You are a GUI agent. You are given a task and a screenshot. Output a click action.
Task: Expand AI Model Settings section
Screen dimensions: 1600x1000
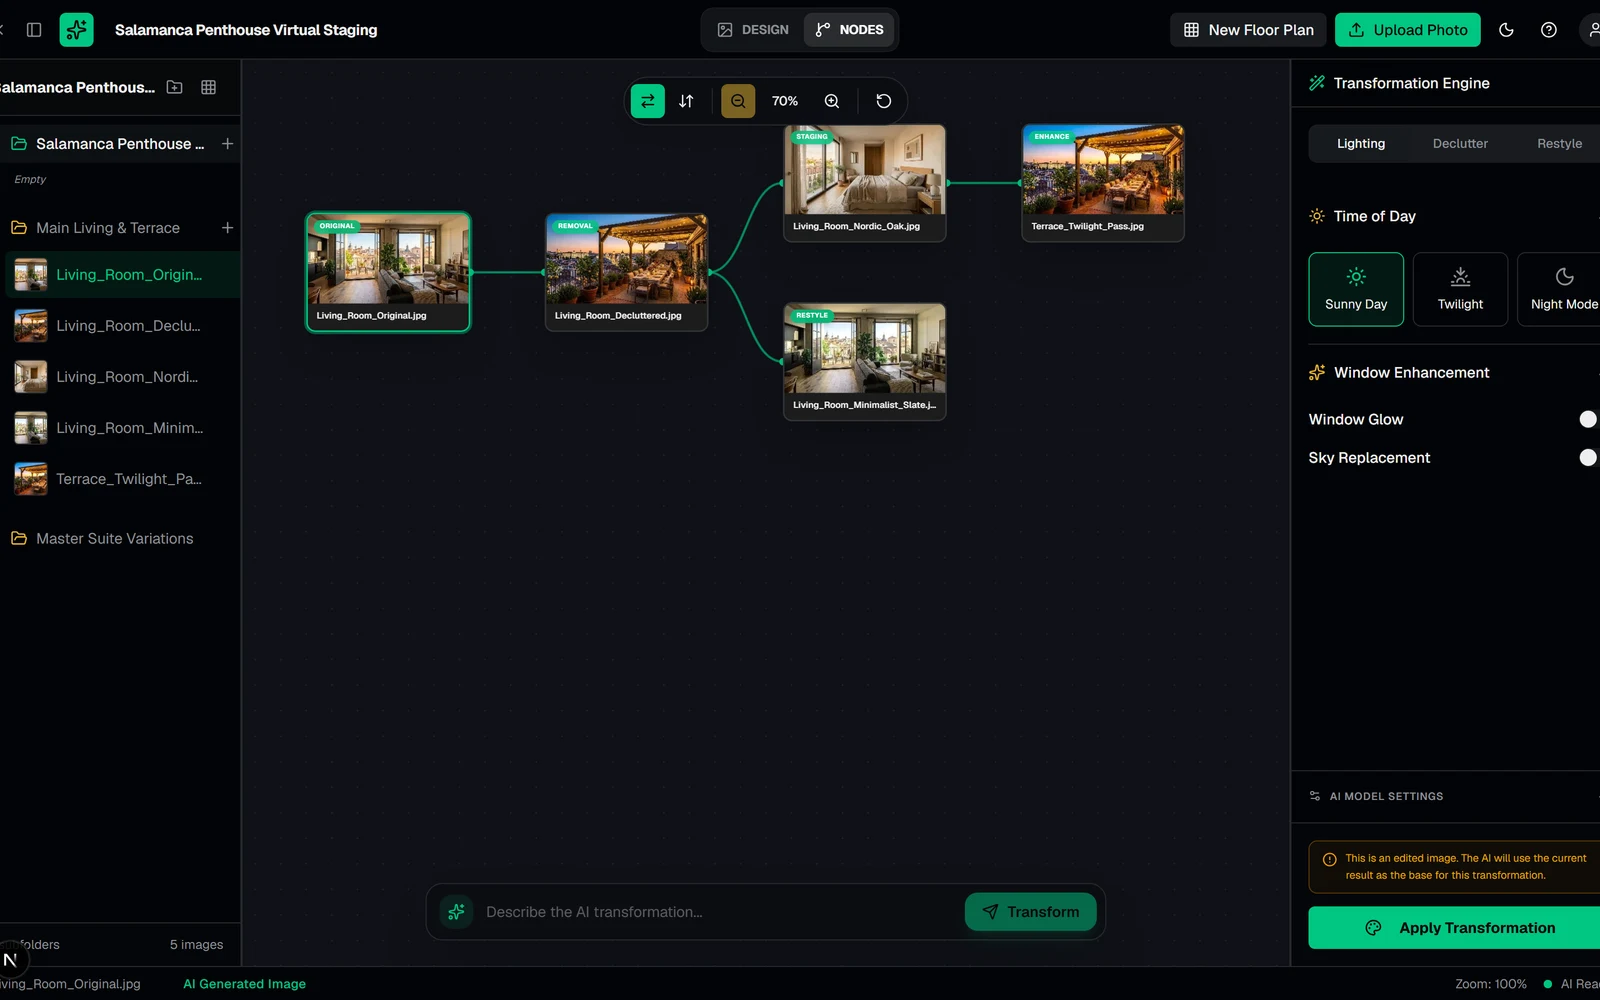point(1446,796)
